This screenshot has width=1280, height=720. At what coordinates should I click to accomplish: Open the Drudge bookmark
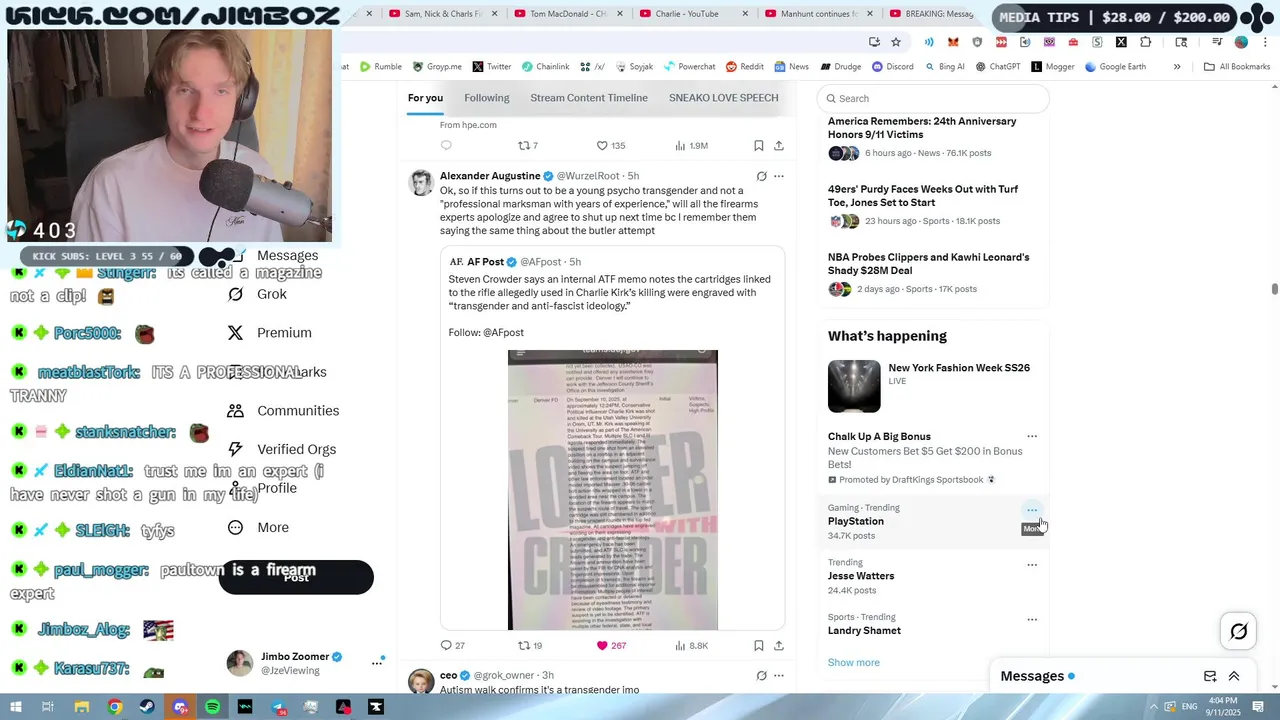click(840, 67)
